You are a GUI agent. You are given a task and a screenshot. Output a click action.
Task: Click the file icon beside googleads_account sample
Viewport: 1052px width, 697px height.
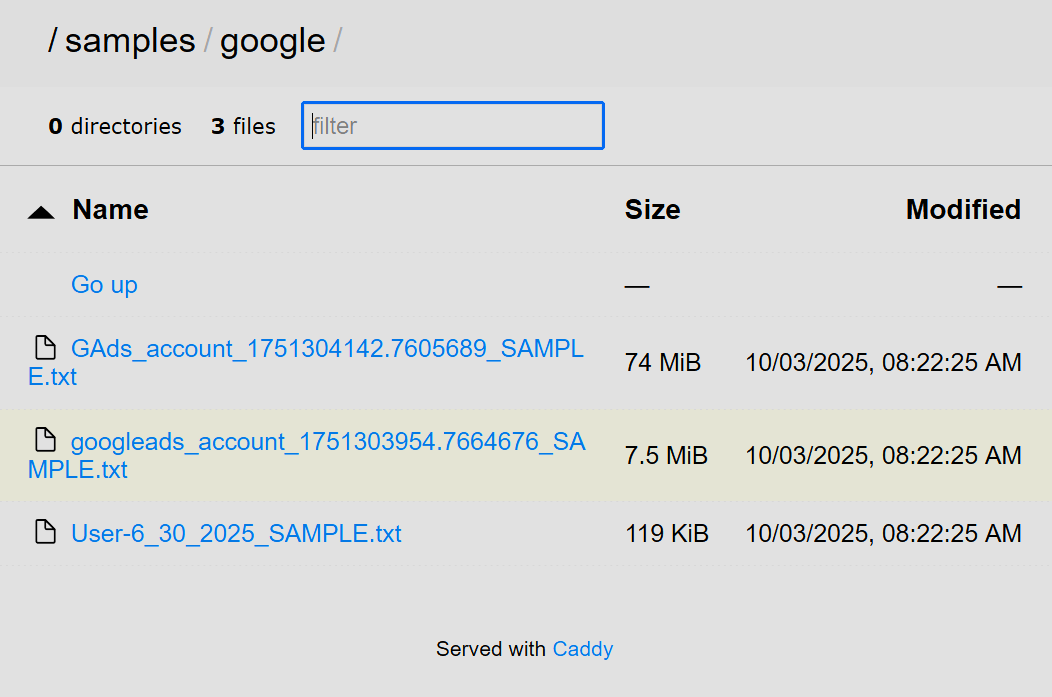click(x=45, y=439)
